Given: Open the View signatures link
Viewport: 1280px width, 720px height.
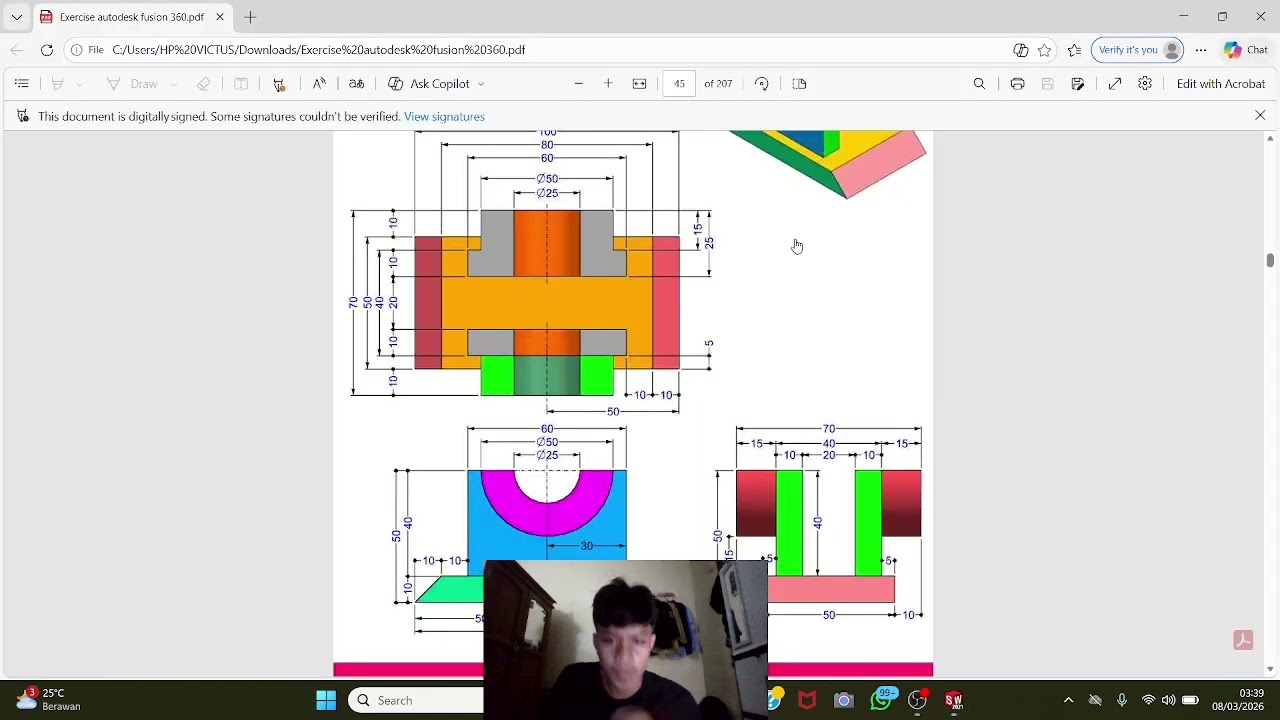Looking at the screenshot, I should (x=444, y=117).
